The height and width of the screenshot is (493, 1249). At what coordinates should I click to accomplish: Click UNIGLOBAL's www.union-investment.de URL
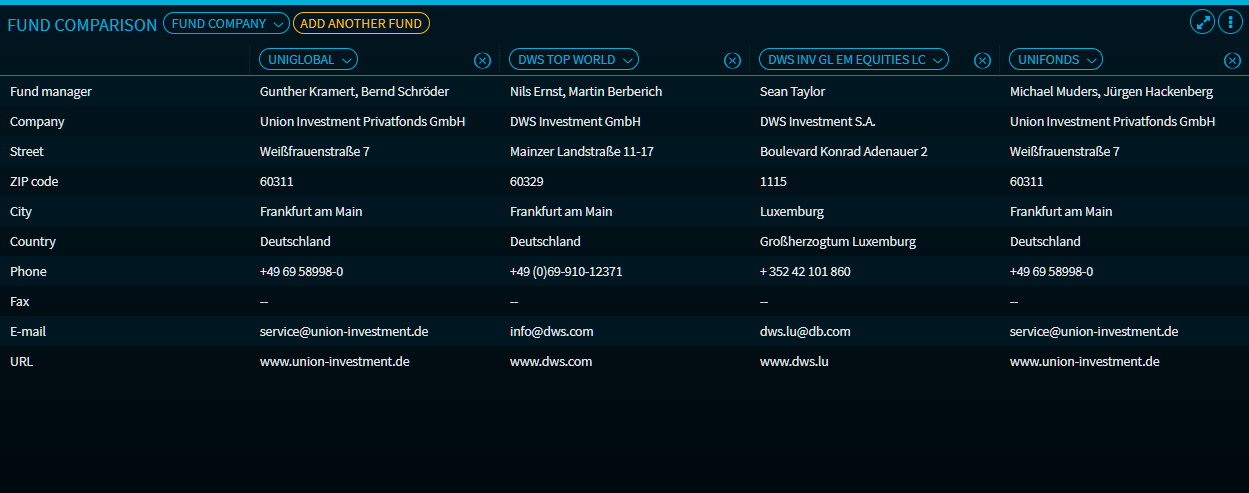tap(334, 362)
